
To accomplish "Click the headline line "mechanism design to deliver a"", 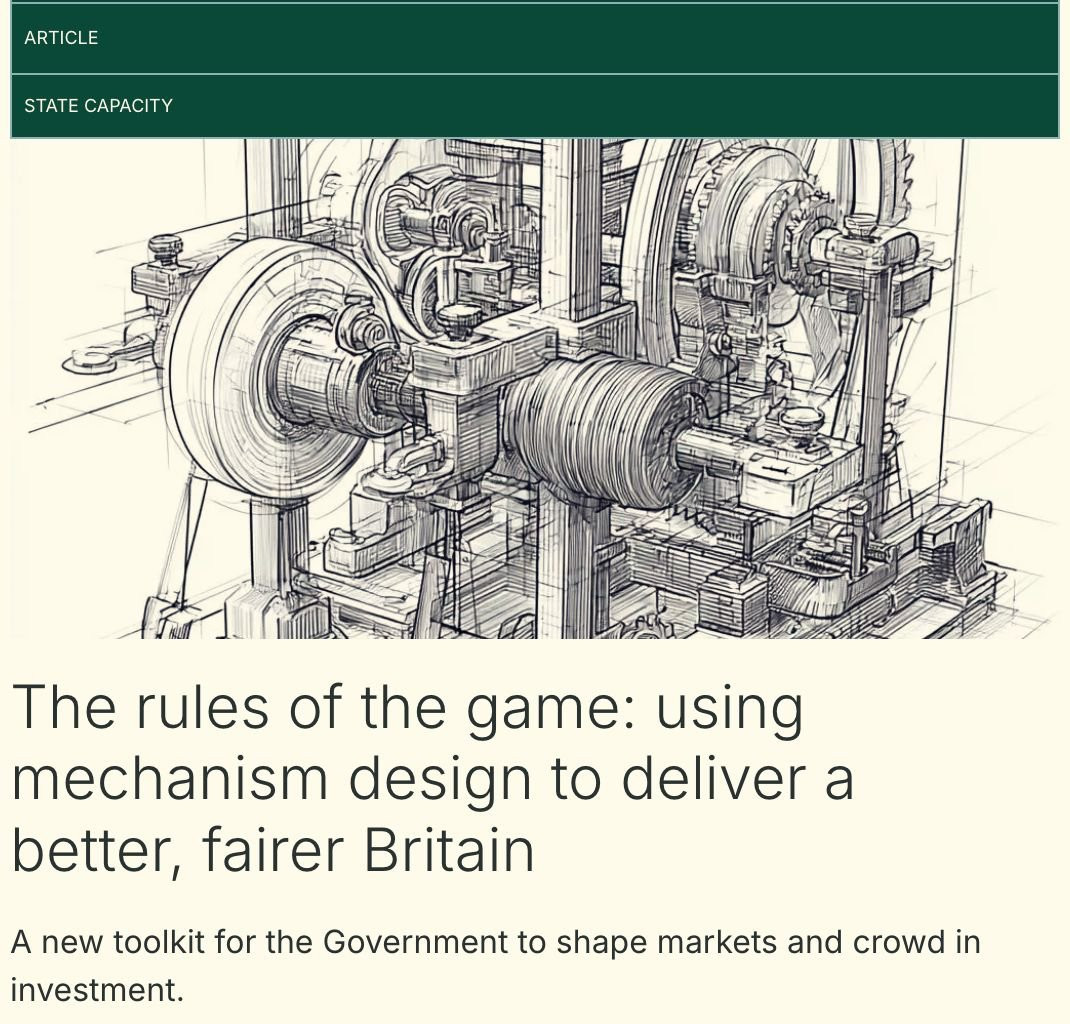I will (x=433, y=779).
